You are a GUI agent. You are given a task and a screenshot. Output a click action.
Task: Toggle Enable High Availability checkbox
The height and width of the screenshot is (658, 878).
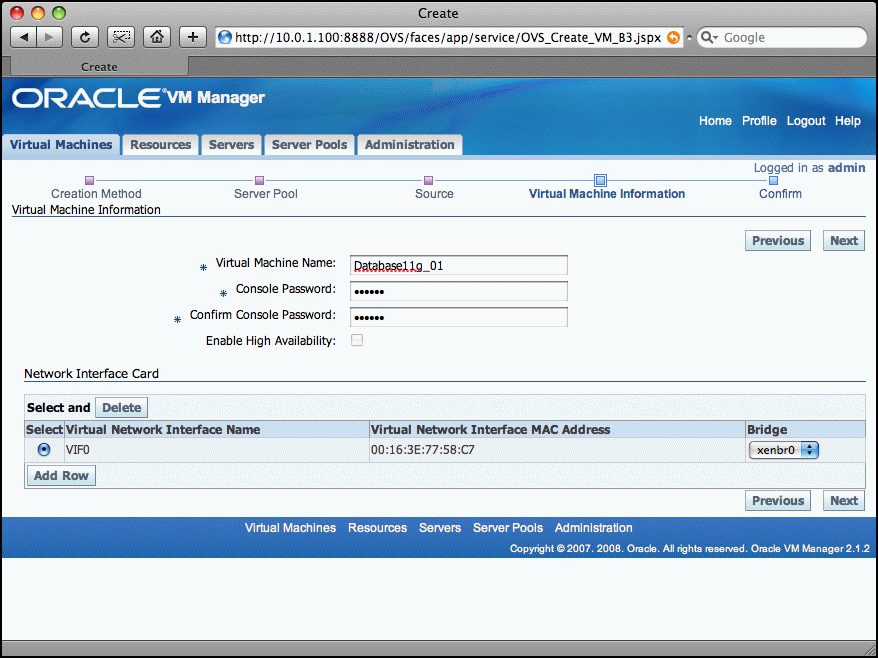[357, 341]
